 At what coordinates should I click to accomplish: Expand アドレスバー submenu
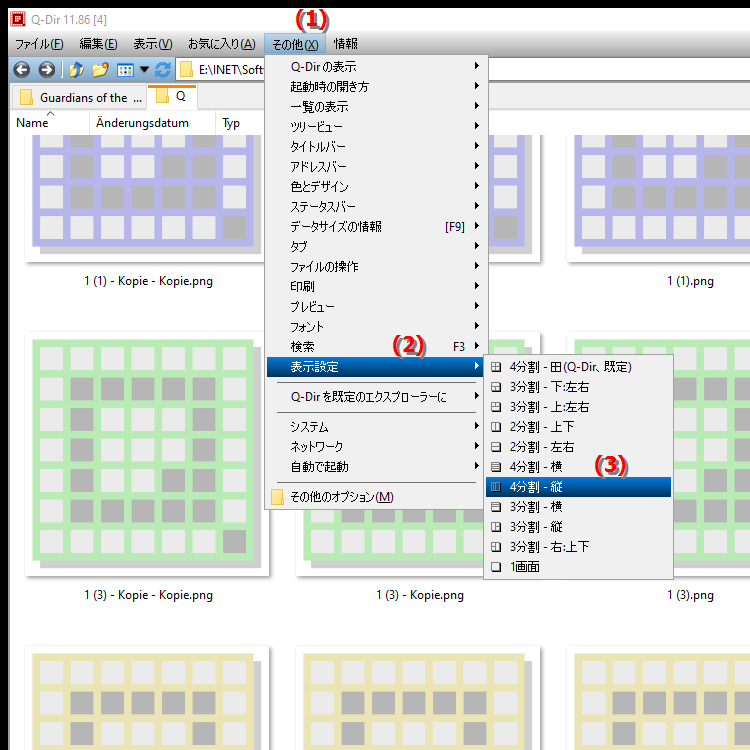coord(375,166)
